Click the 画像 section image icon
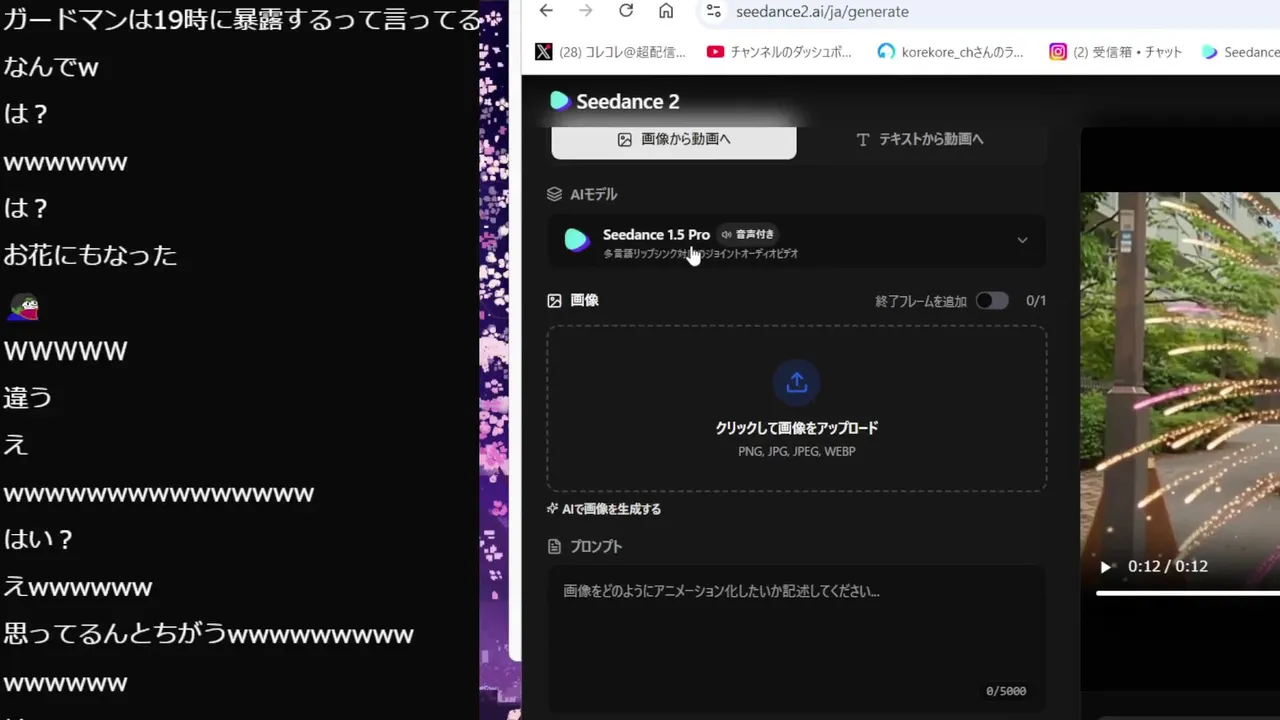This screenshot has width=1280, height=720. coord(555,300)
